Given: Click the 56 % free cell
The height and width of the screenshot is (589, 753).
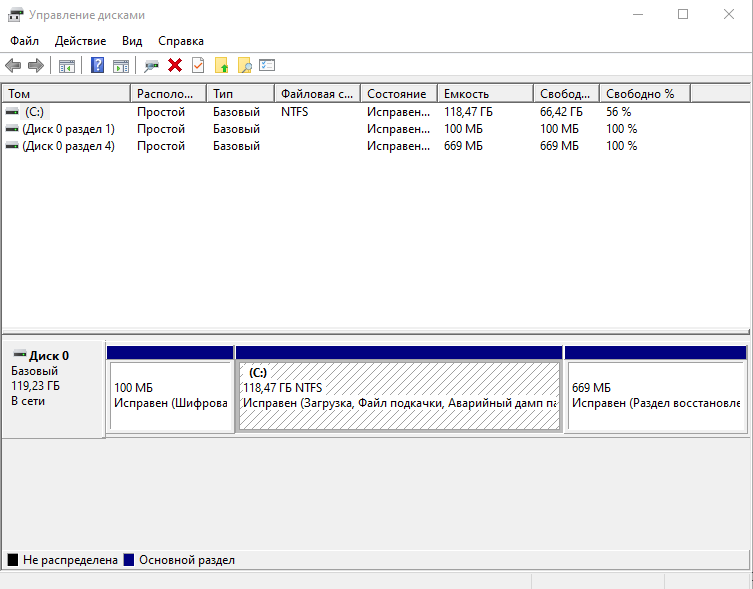Looking at the screenshot, I should coord(619,112).
